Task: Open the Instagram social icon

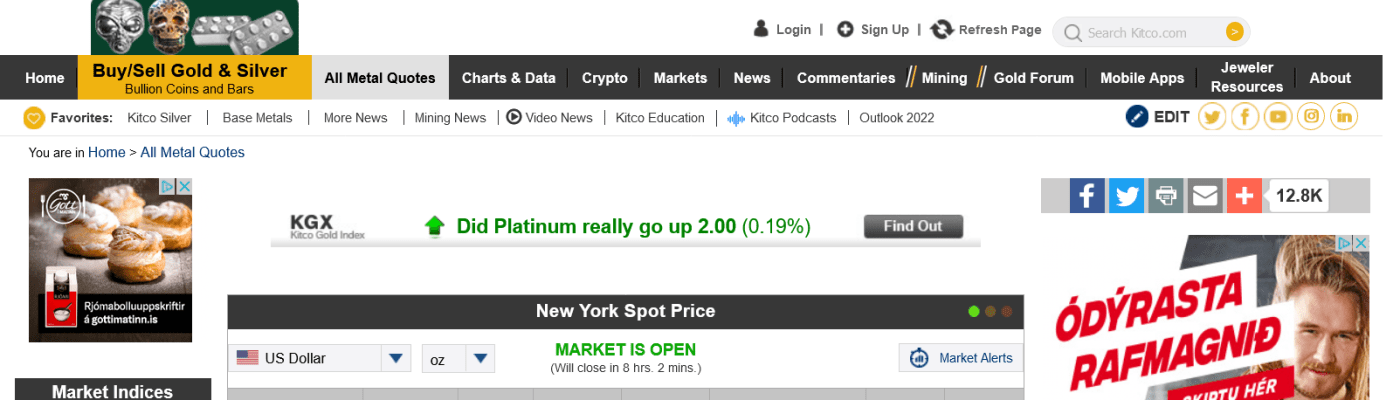Action: tap(1312, 117)
